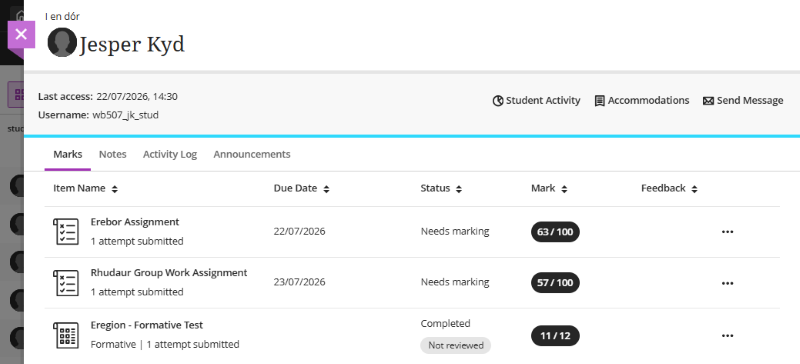
Task: Click the Item Name column header
Action: [x=79, y=188]
